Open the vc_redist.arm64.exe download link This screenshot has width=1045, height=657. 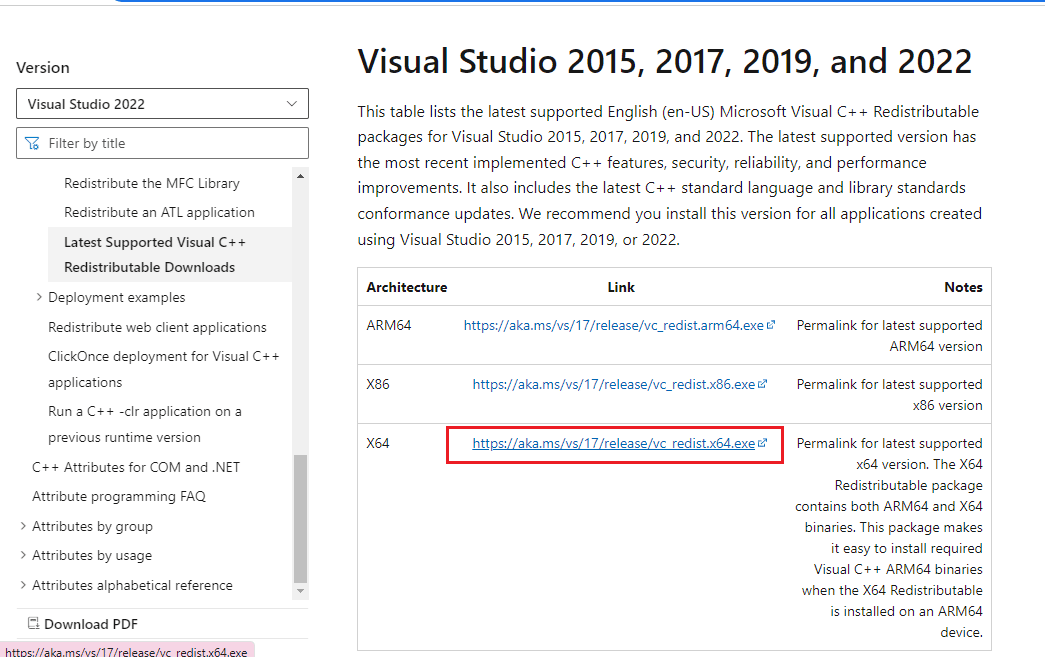[613, 325]
